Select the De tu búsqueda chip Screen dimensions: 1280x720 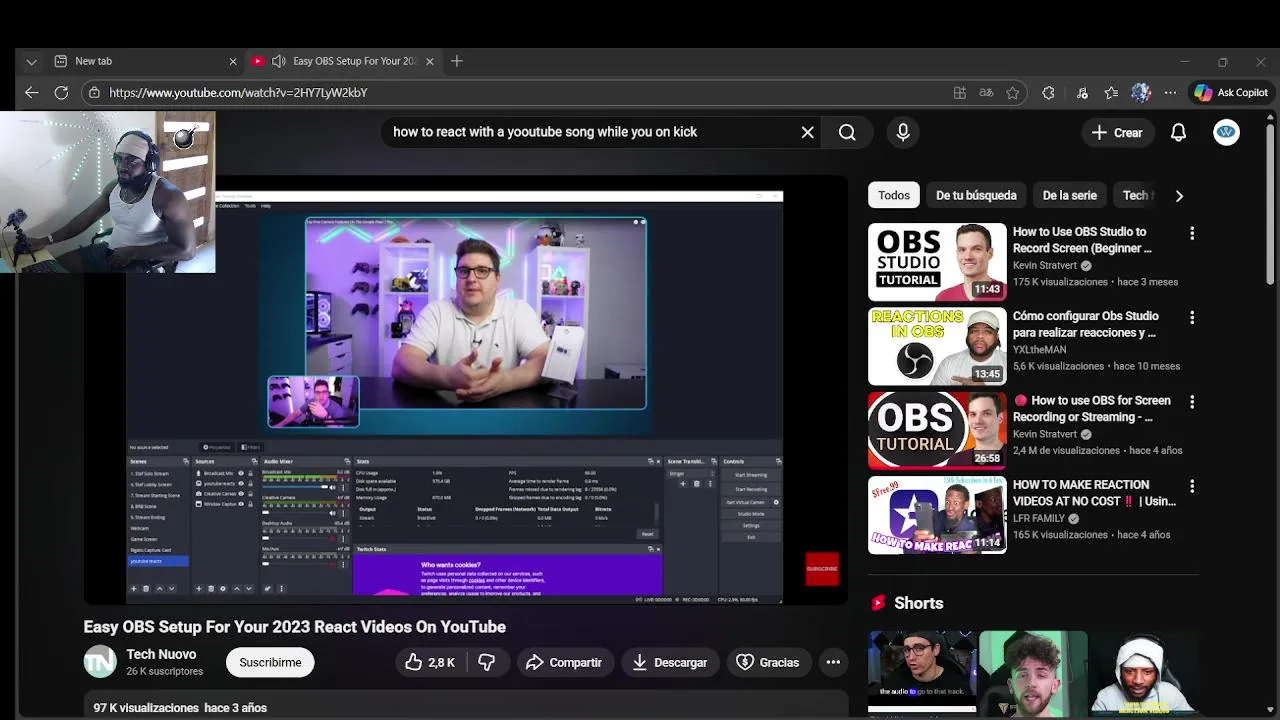[x=976, y=195]
